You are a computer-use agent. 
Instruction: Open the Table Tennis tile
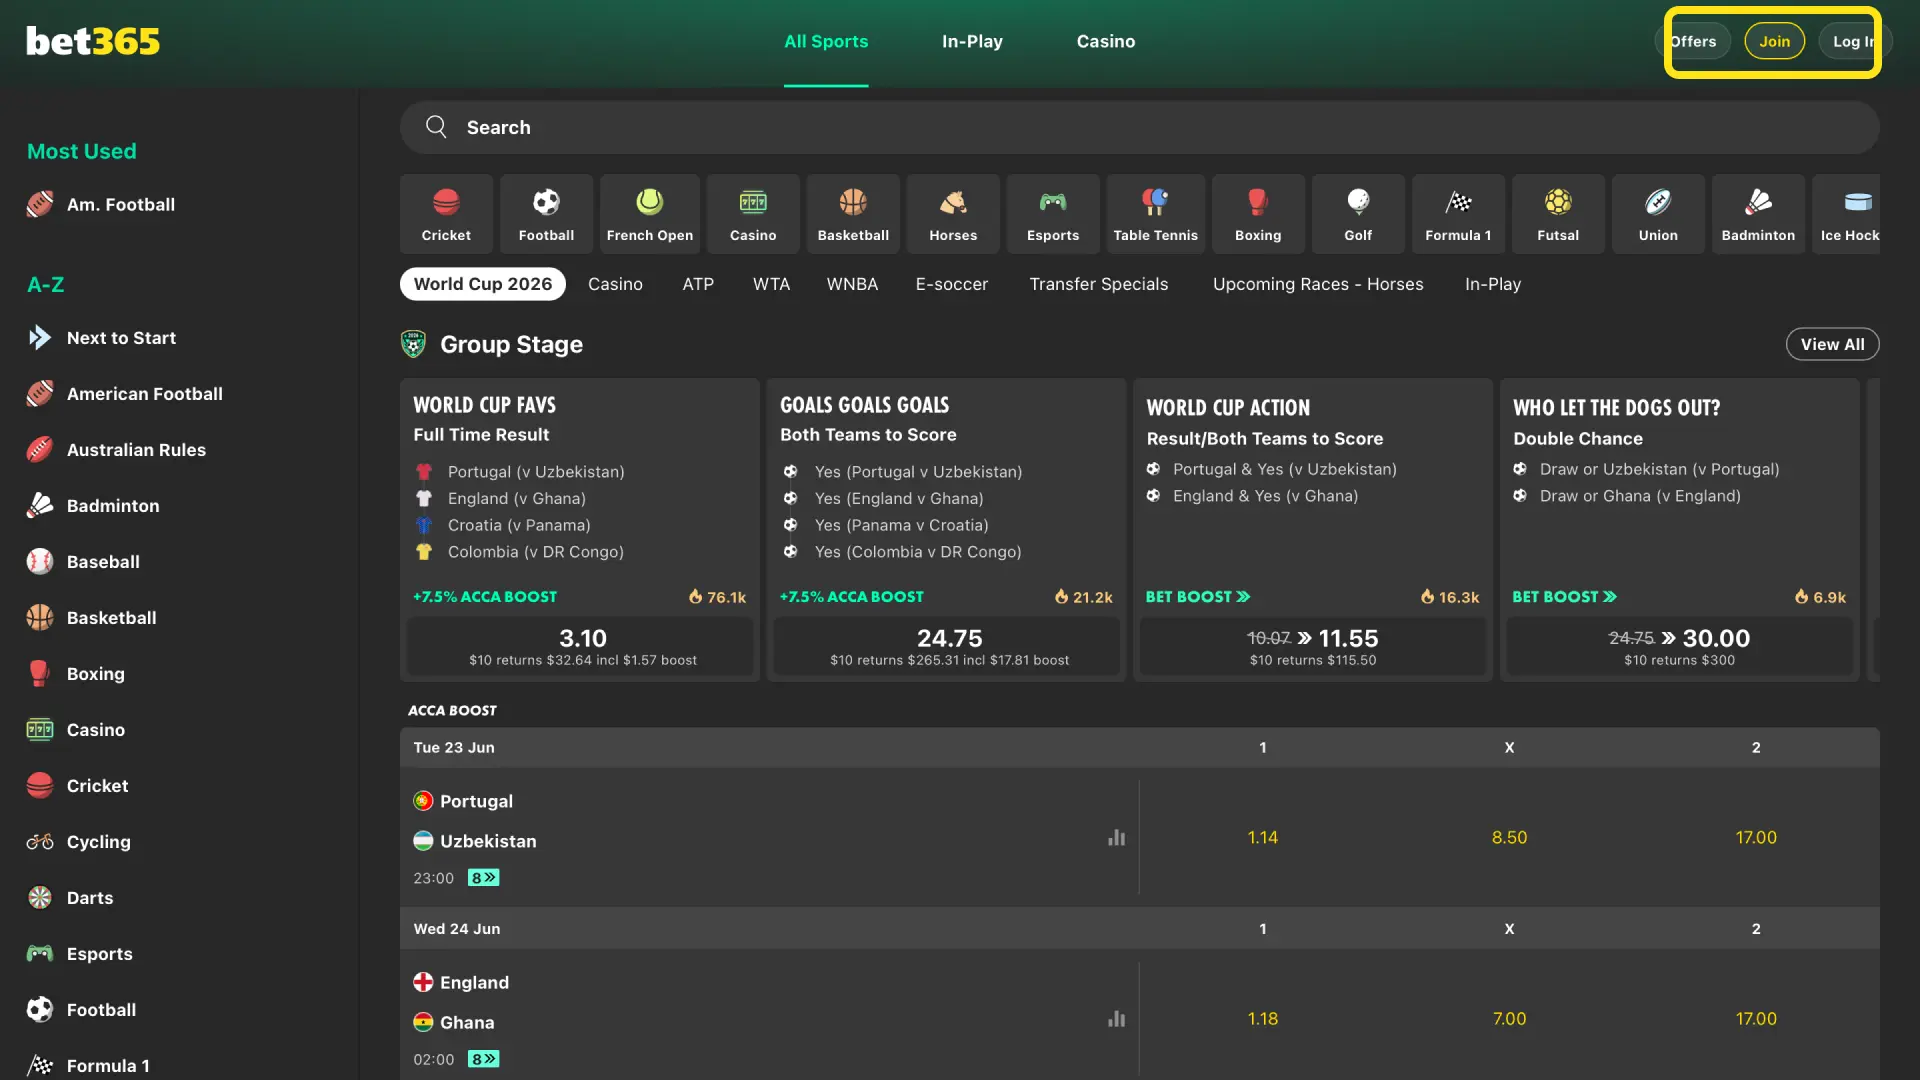pyautogui.click(x=1156, y=214)
